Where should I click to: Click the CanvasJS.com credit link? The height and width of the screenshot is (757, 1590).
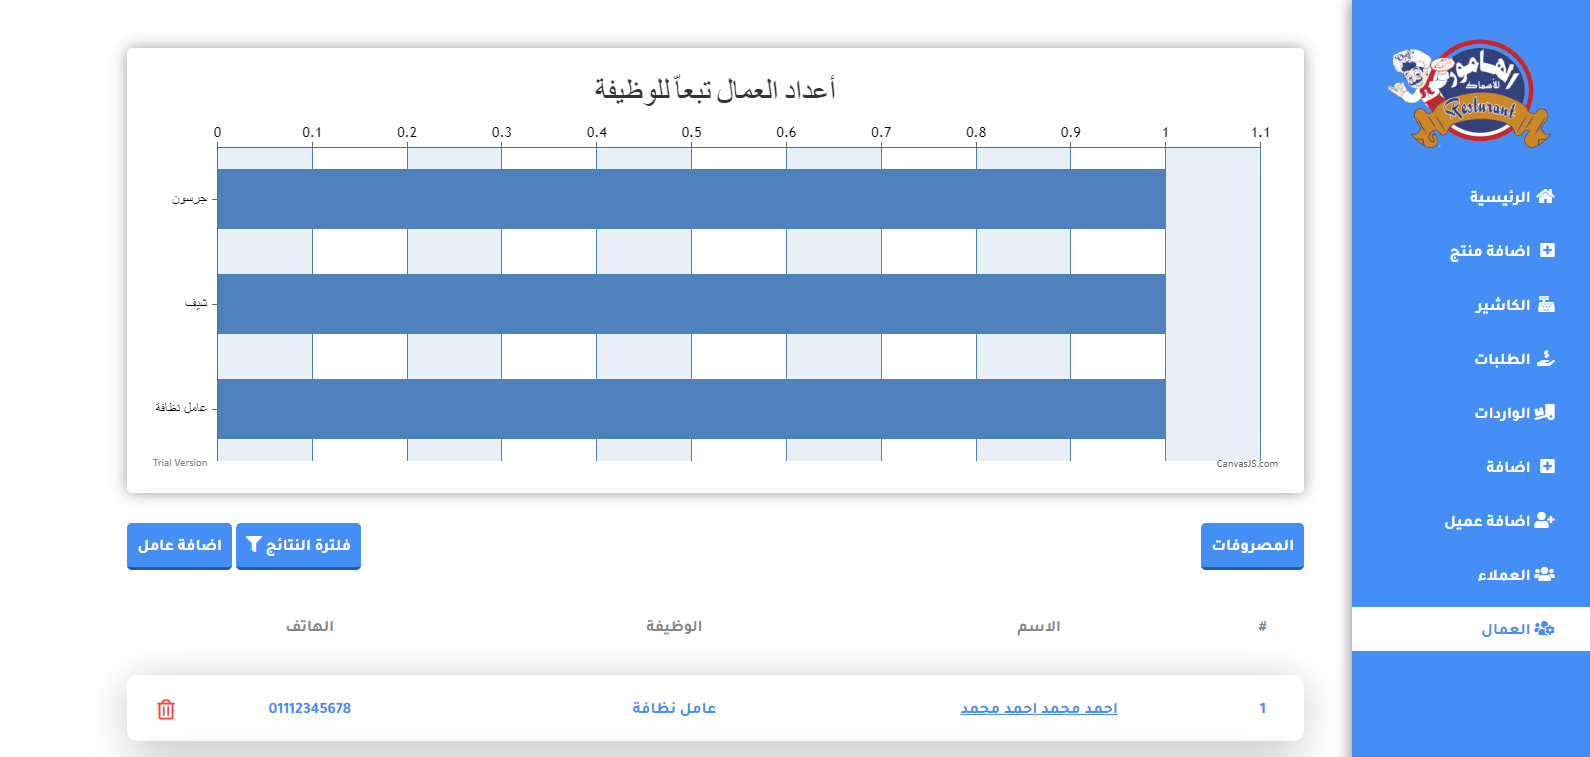1246,464
